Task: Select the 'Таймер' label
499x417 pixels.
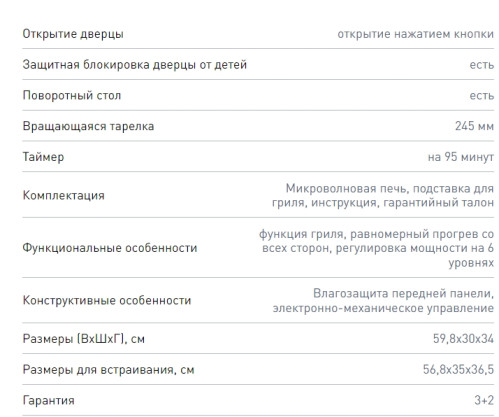Action: pos(43,157)
